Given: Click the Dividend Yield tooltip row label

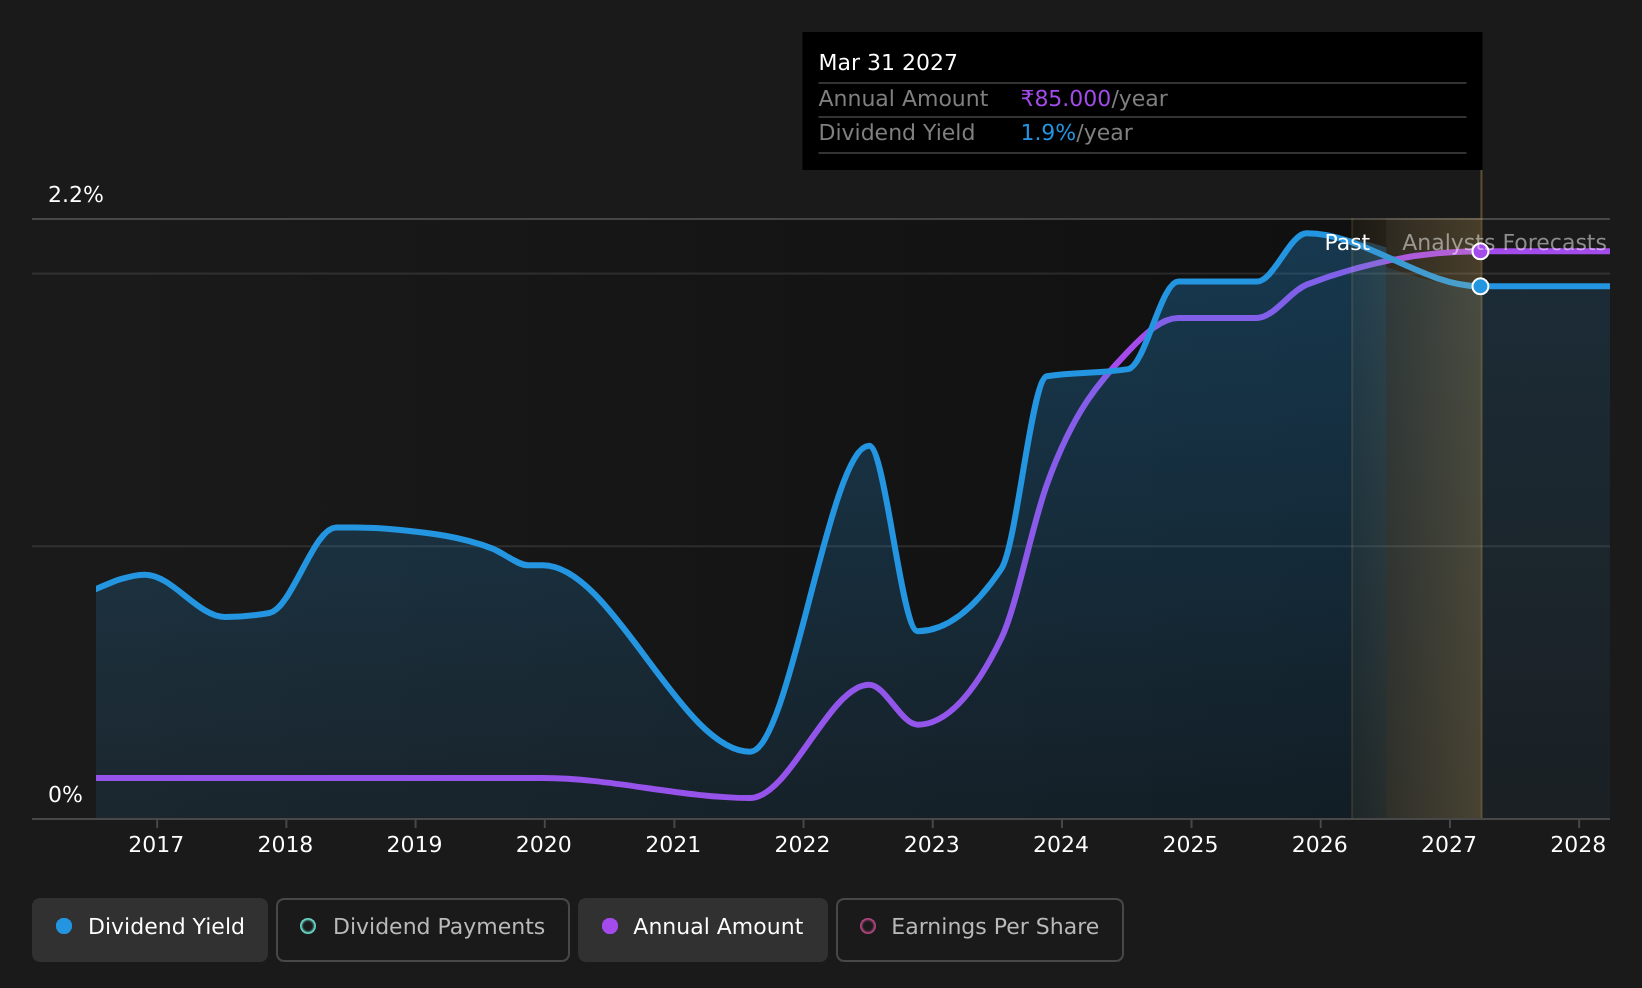Looking at the screenshot, I should [x=896, y=133].
